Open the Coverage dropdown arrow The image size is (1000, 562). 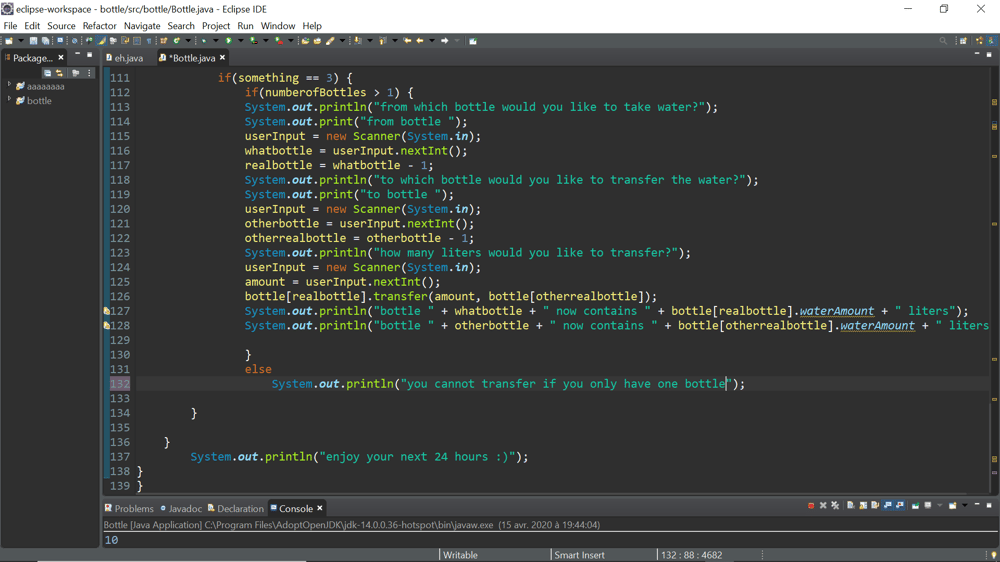265,41
